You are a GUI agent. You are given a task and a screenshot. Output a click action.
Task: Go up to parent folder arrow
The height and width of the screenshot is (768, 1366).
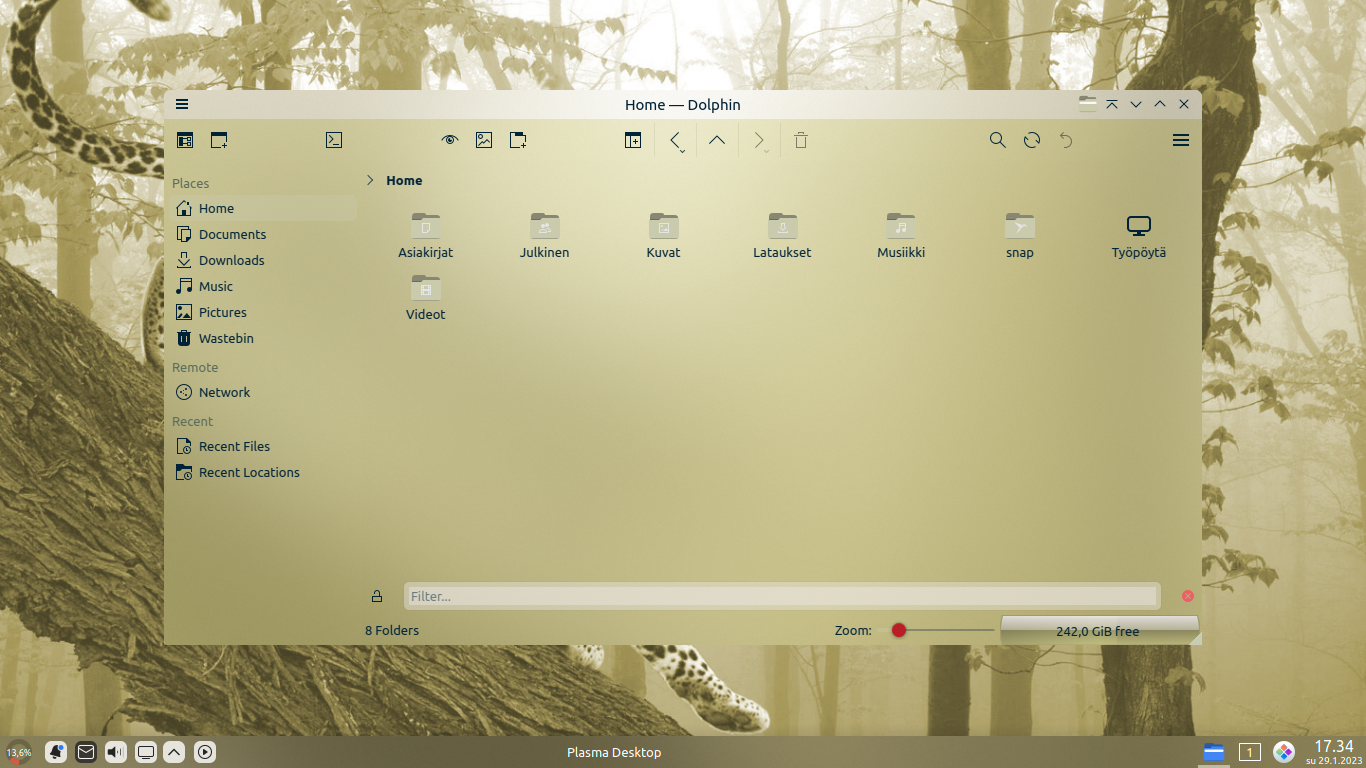717,140
